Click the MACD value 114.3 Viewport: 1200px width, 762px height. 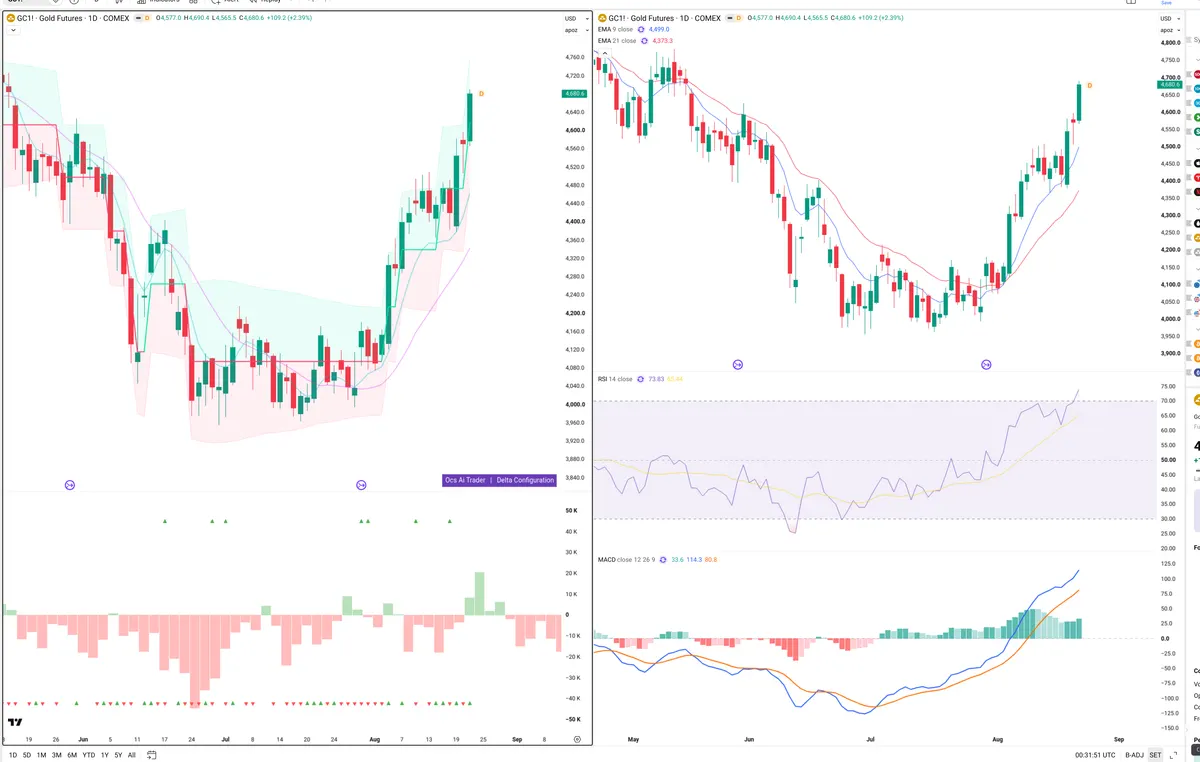point(694,560)
